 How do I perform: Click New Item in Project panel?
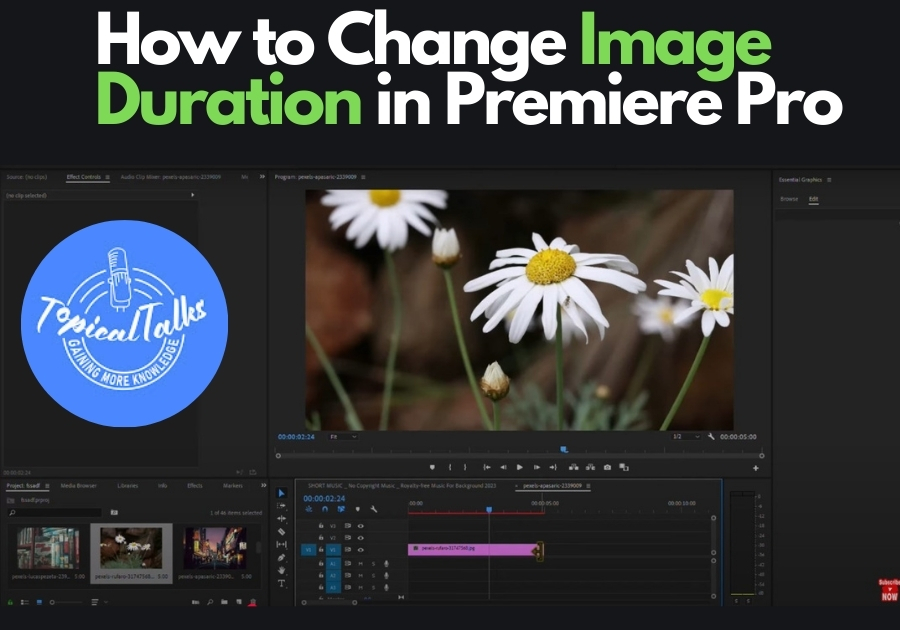pyautogui.click(x=239, y=602)
